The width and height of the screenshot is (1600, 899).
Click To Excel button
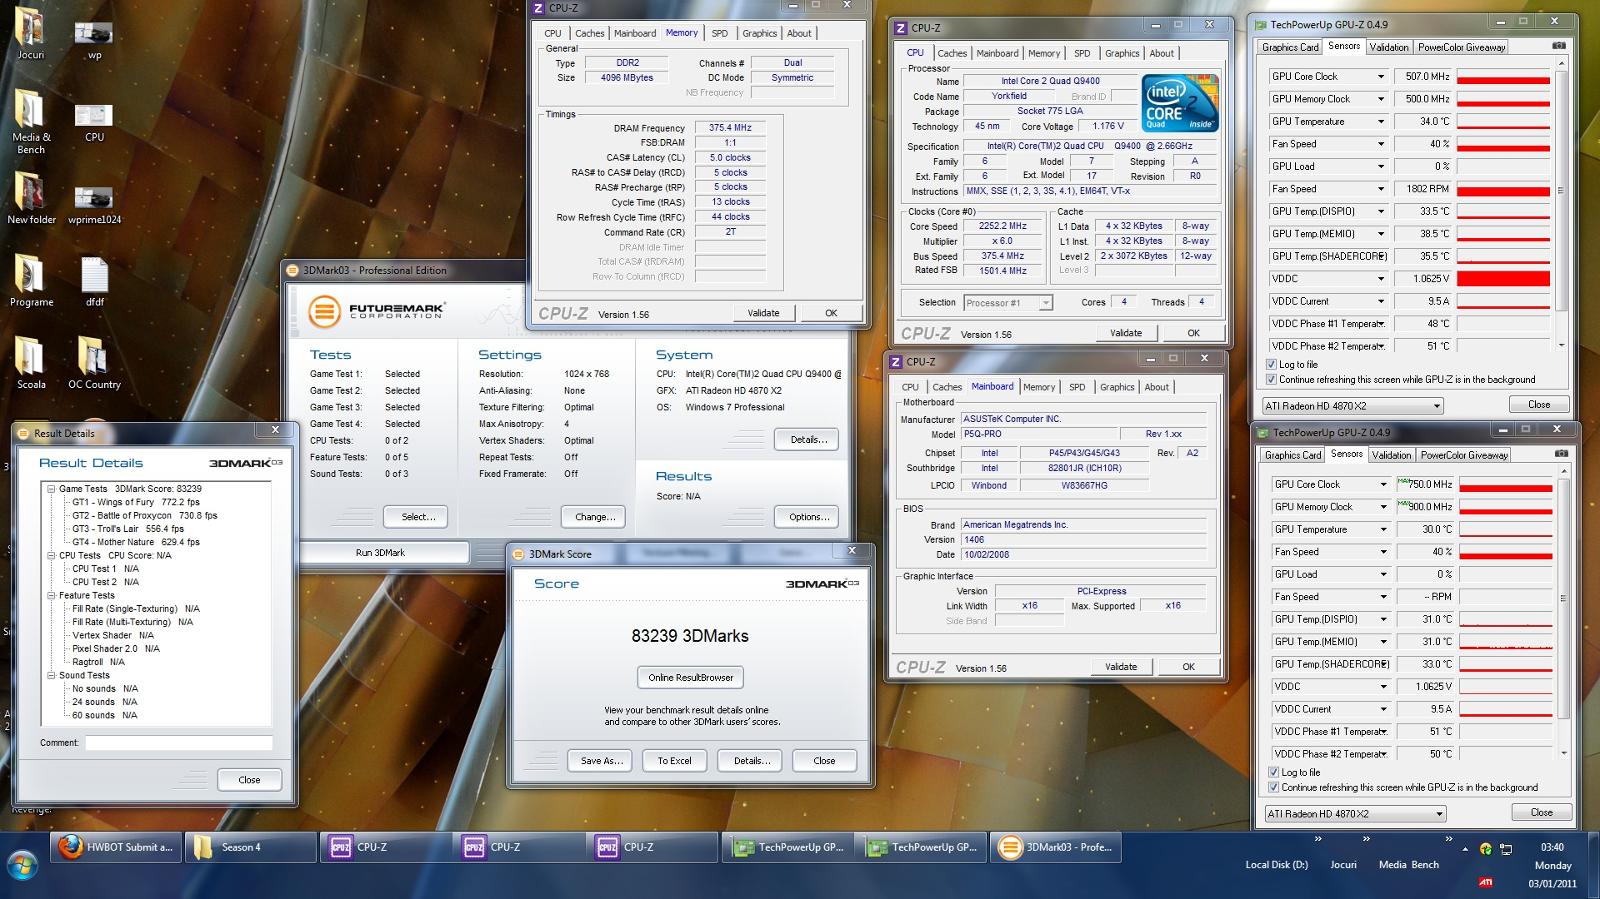pyautogui.click(x=674, y=760)
